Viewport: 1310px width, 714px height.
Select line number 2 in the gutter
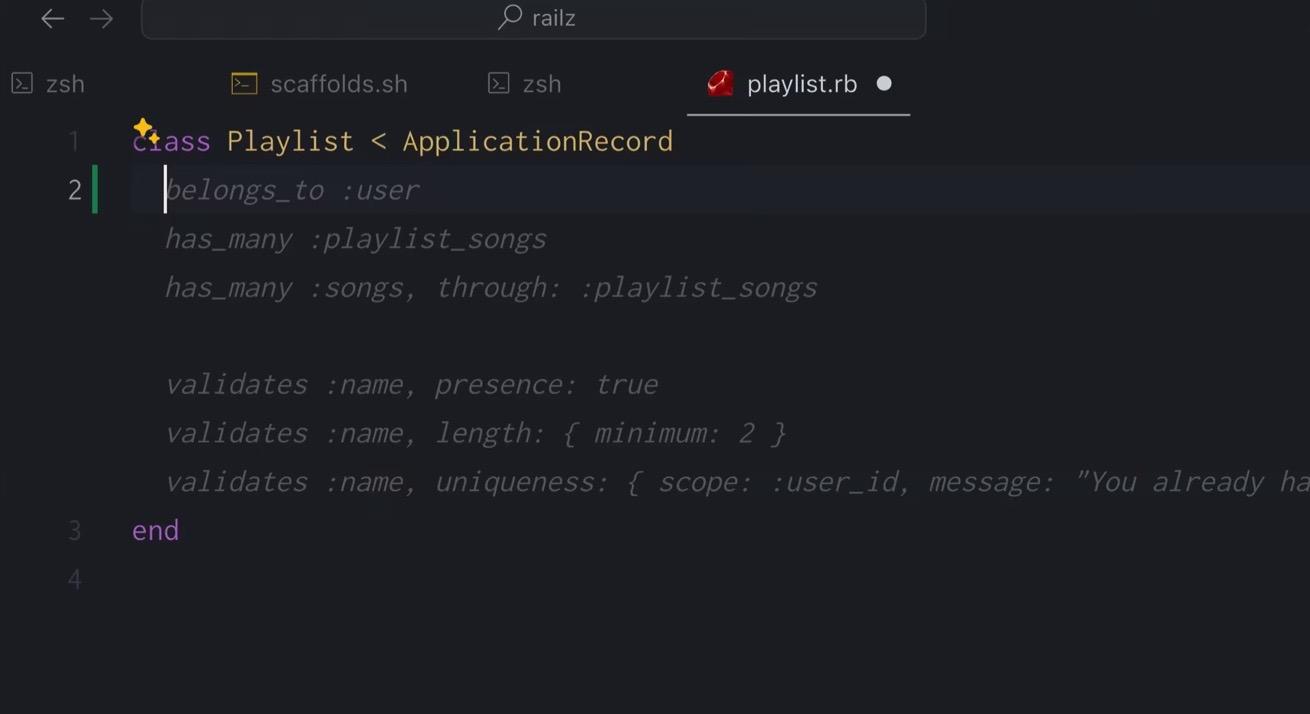(x=75, y=190)
